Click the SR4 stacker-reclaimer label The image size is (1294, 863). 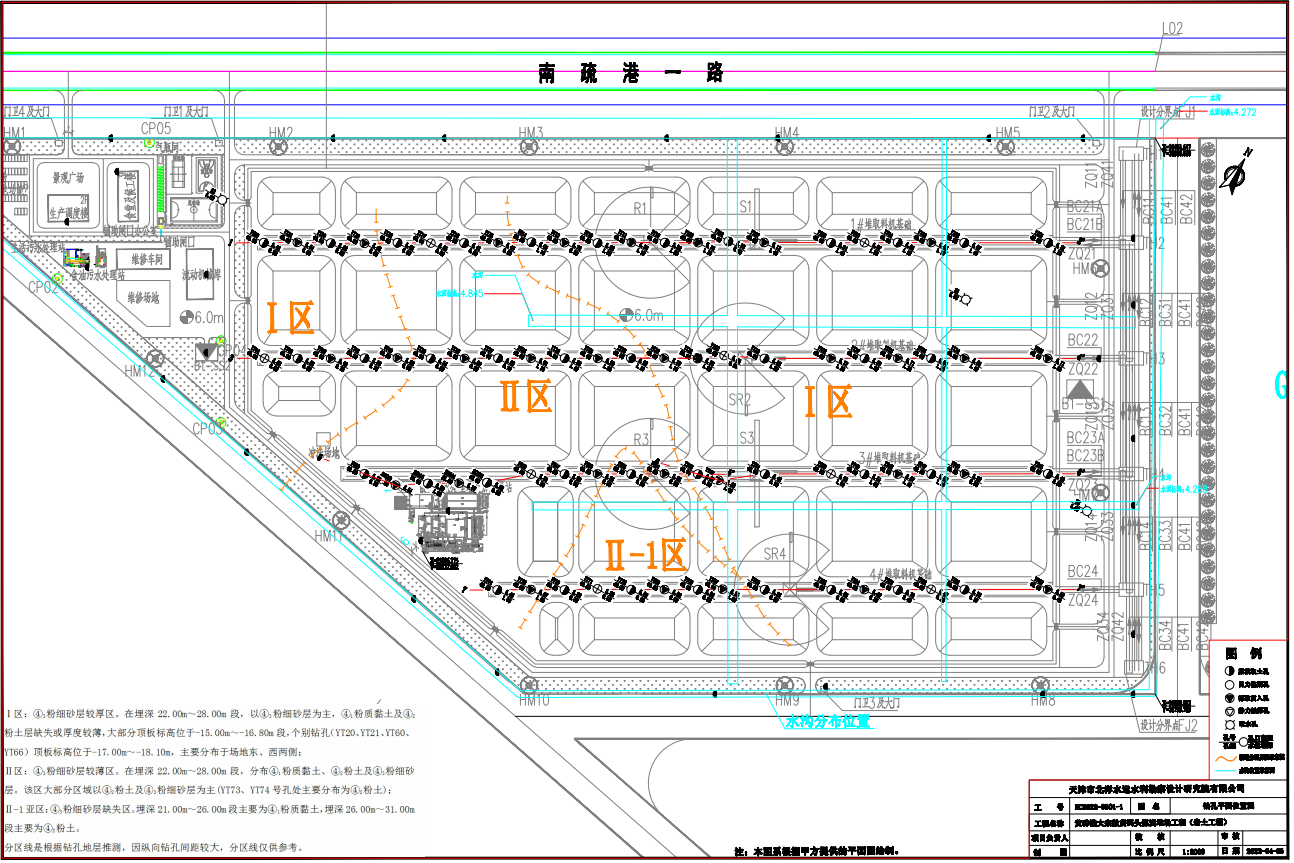tap(776, 554)
